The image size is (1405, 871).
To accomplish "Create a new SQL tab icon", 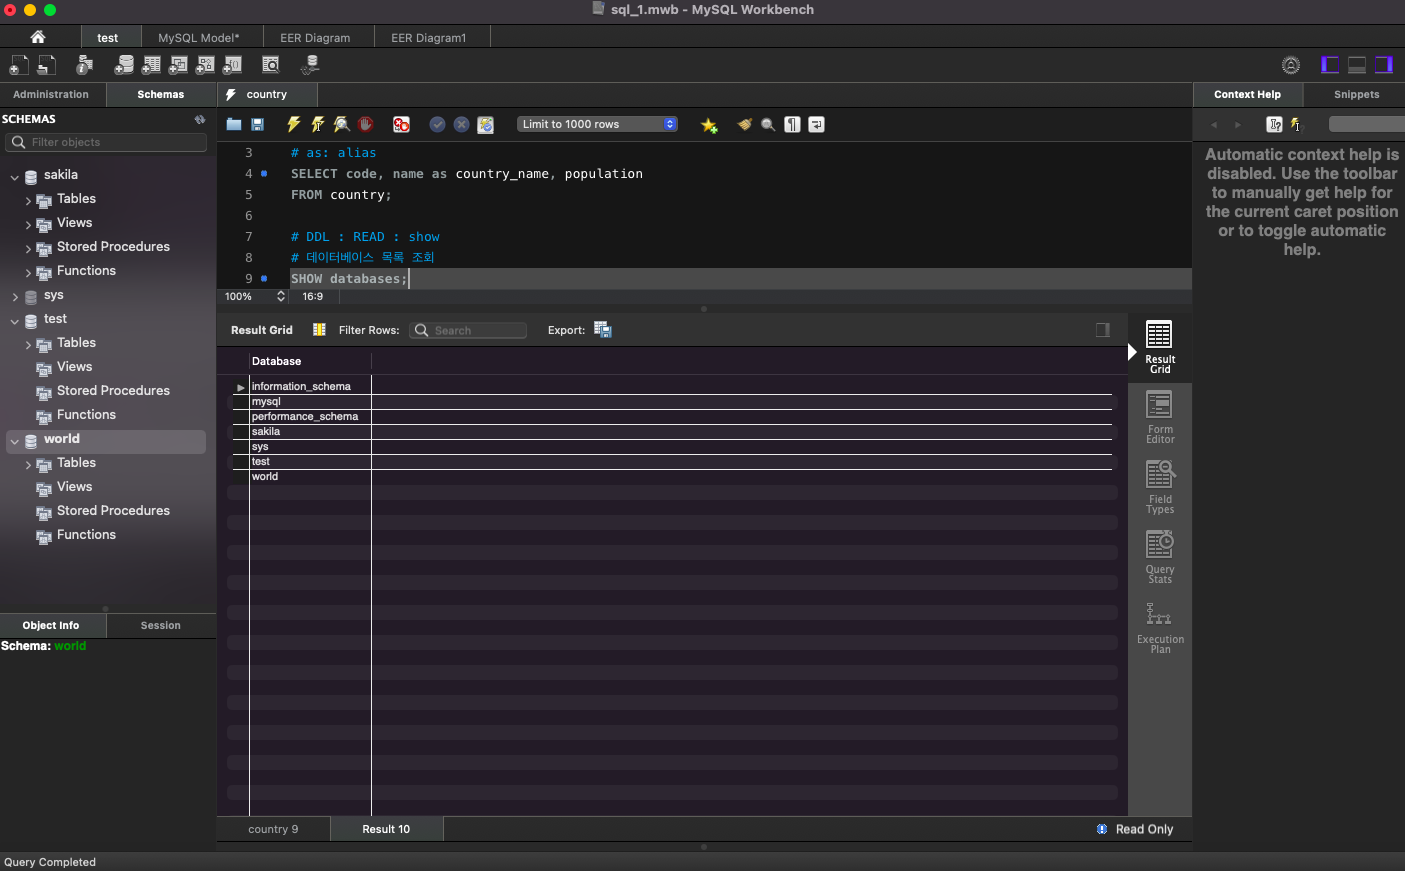I will coord(18,65).
